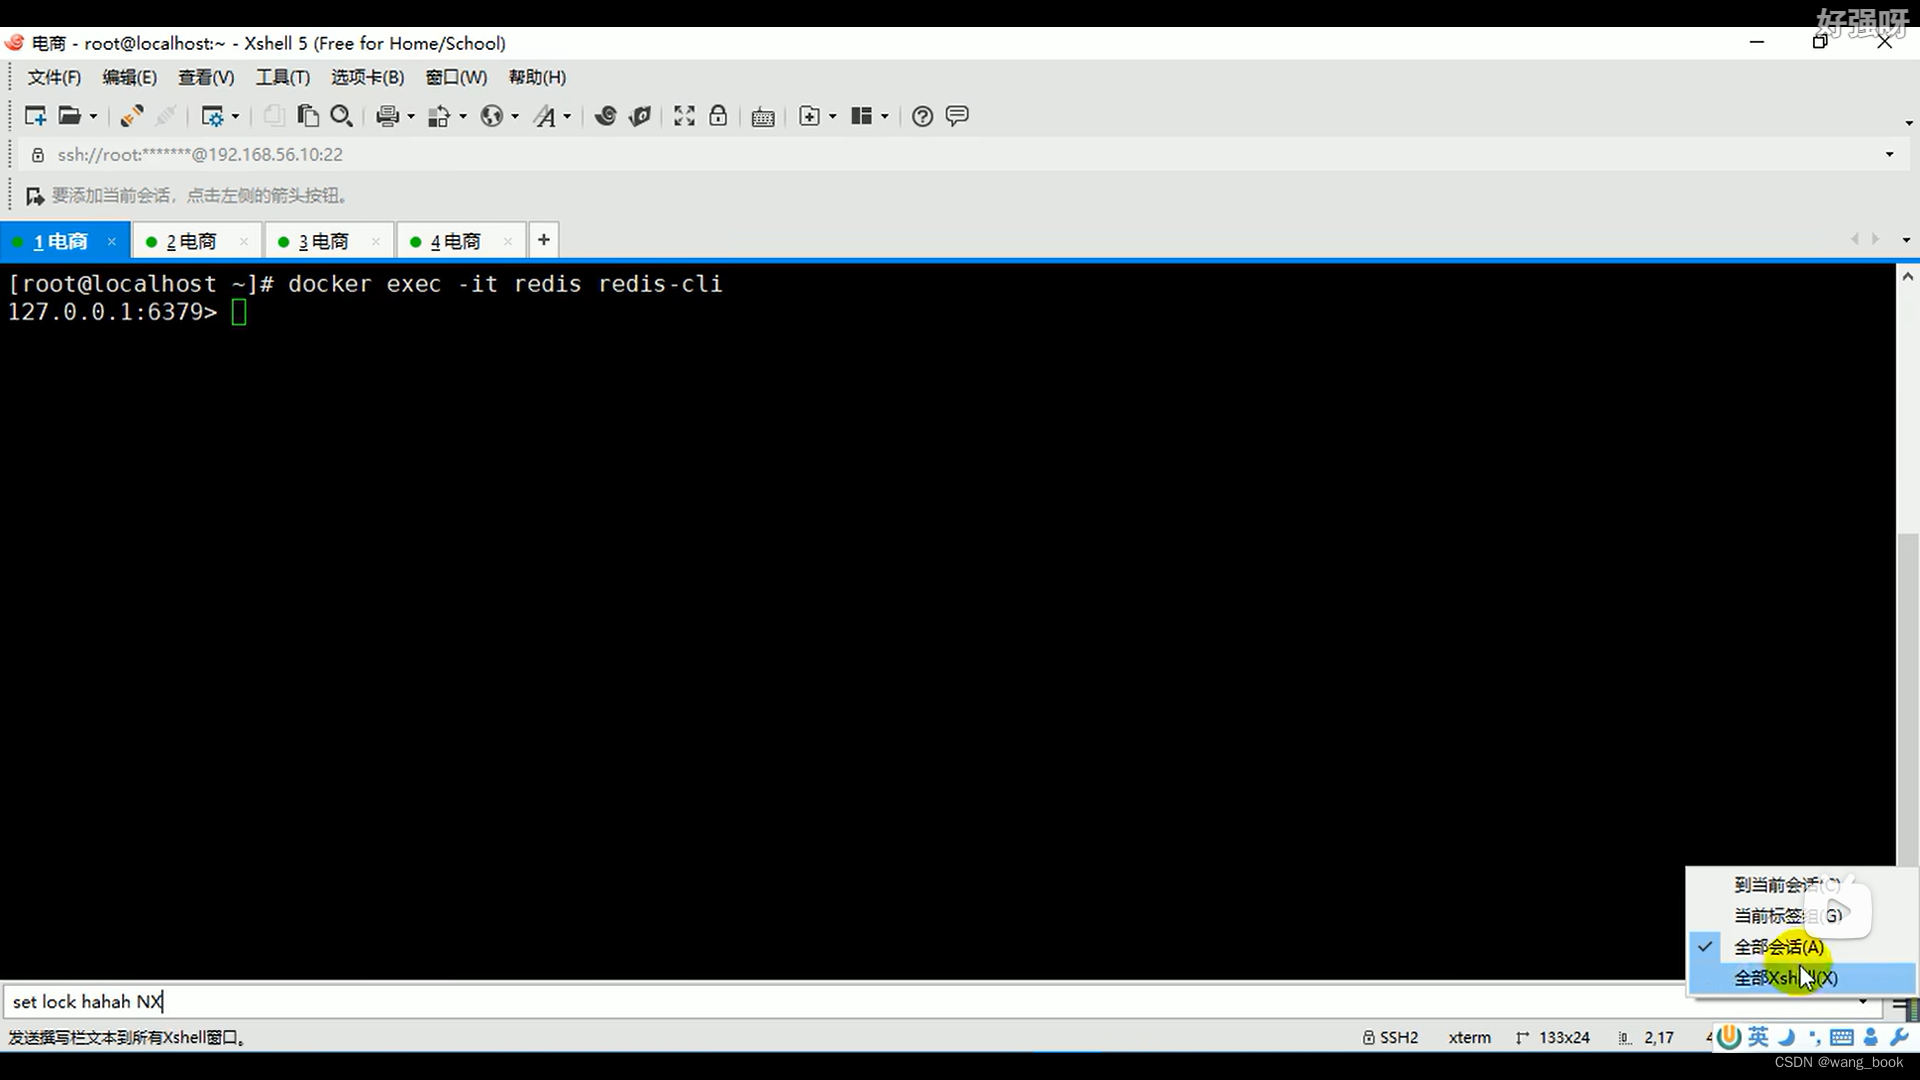Click the Disconnect plug icon
This screenshot has height=1080, width=1920.
(166, 116)
